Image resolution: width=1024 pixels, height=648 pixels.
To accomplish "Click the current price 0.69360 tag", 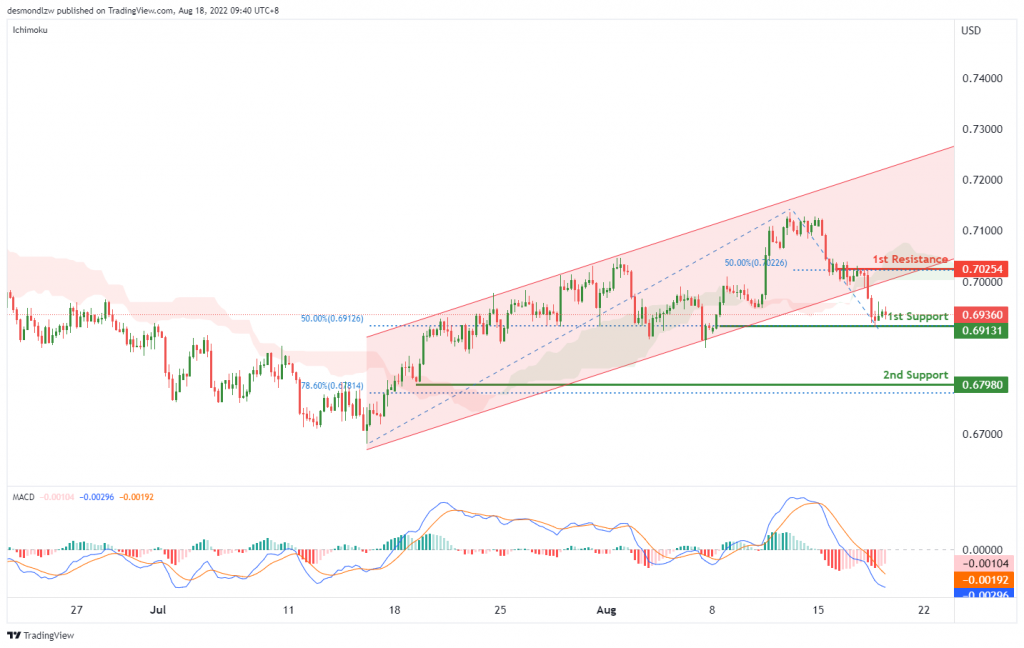I will 981,315.
